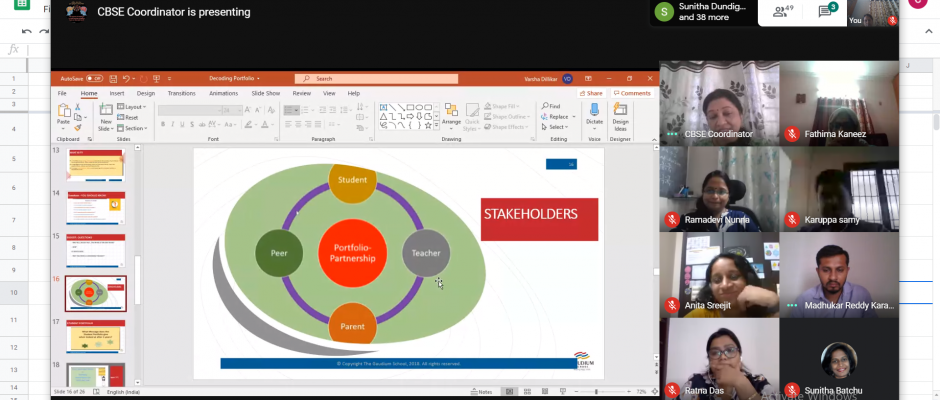Viewport: 940px width, 400px height.
Task: Open the File menu tab
Action: coord(62,94)
